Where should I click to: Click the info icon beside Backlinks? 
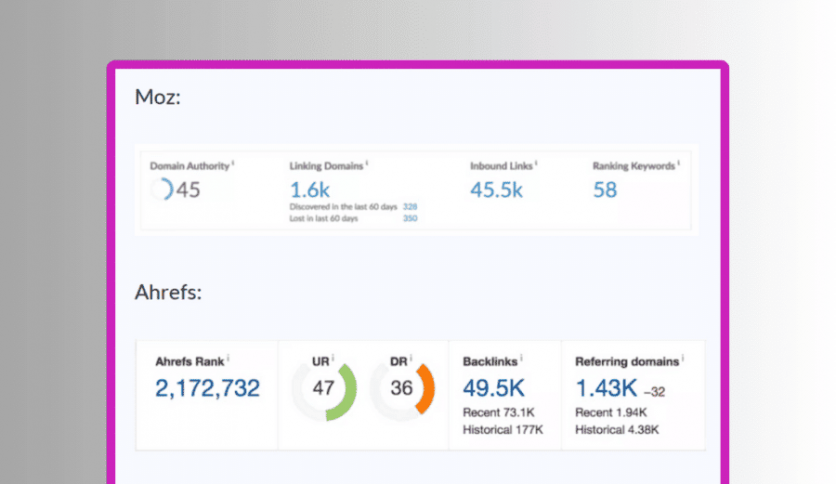(x=521, y=358)
